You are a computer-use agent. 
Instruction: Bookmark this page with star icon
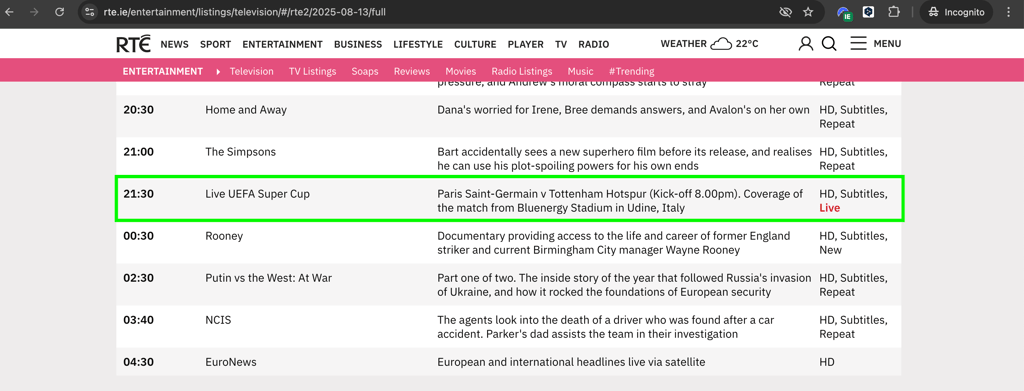click(x=808, y=12)
